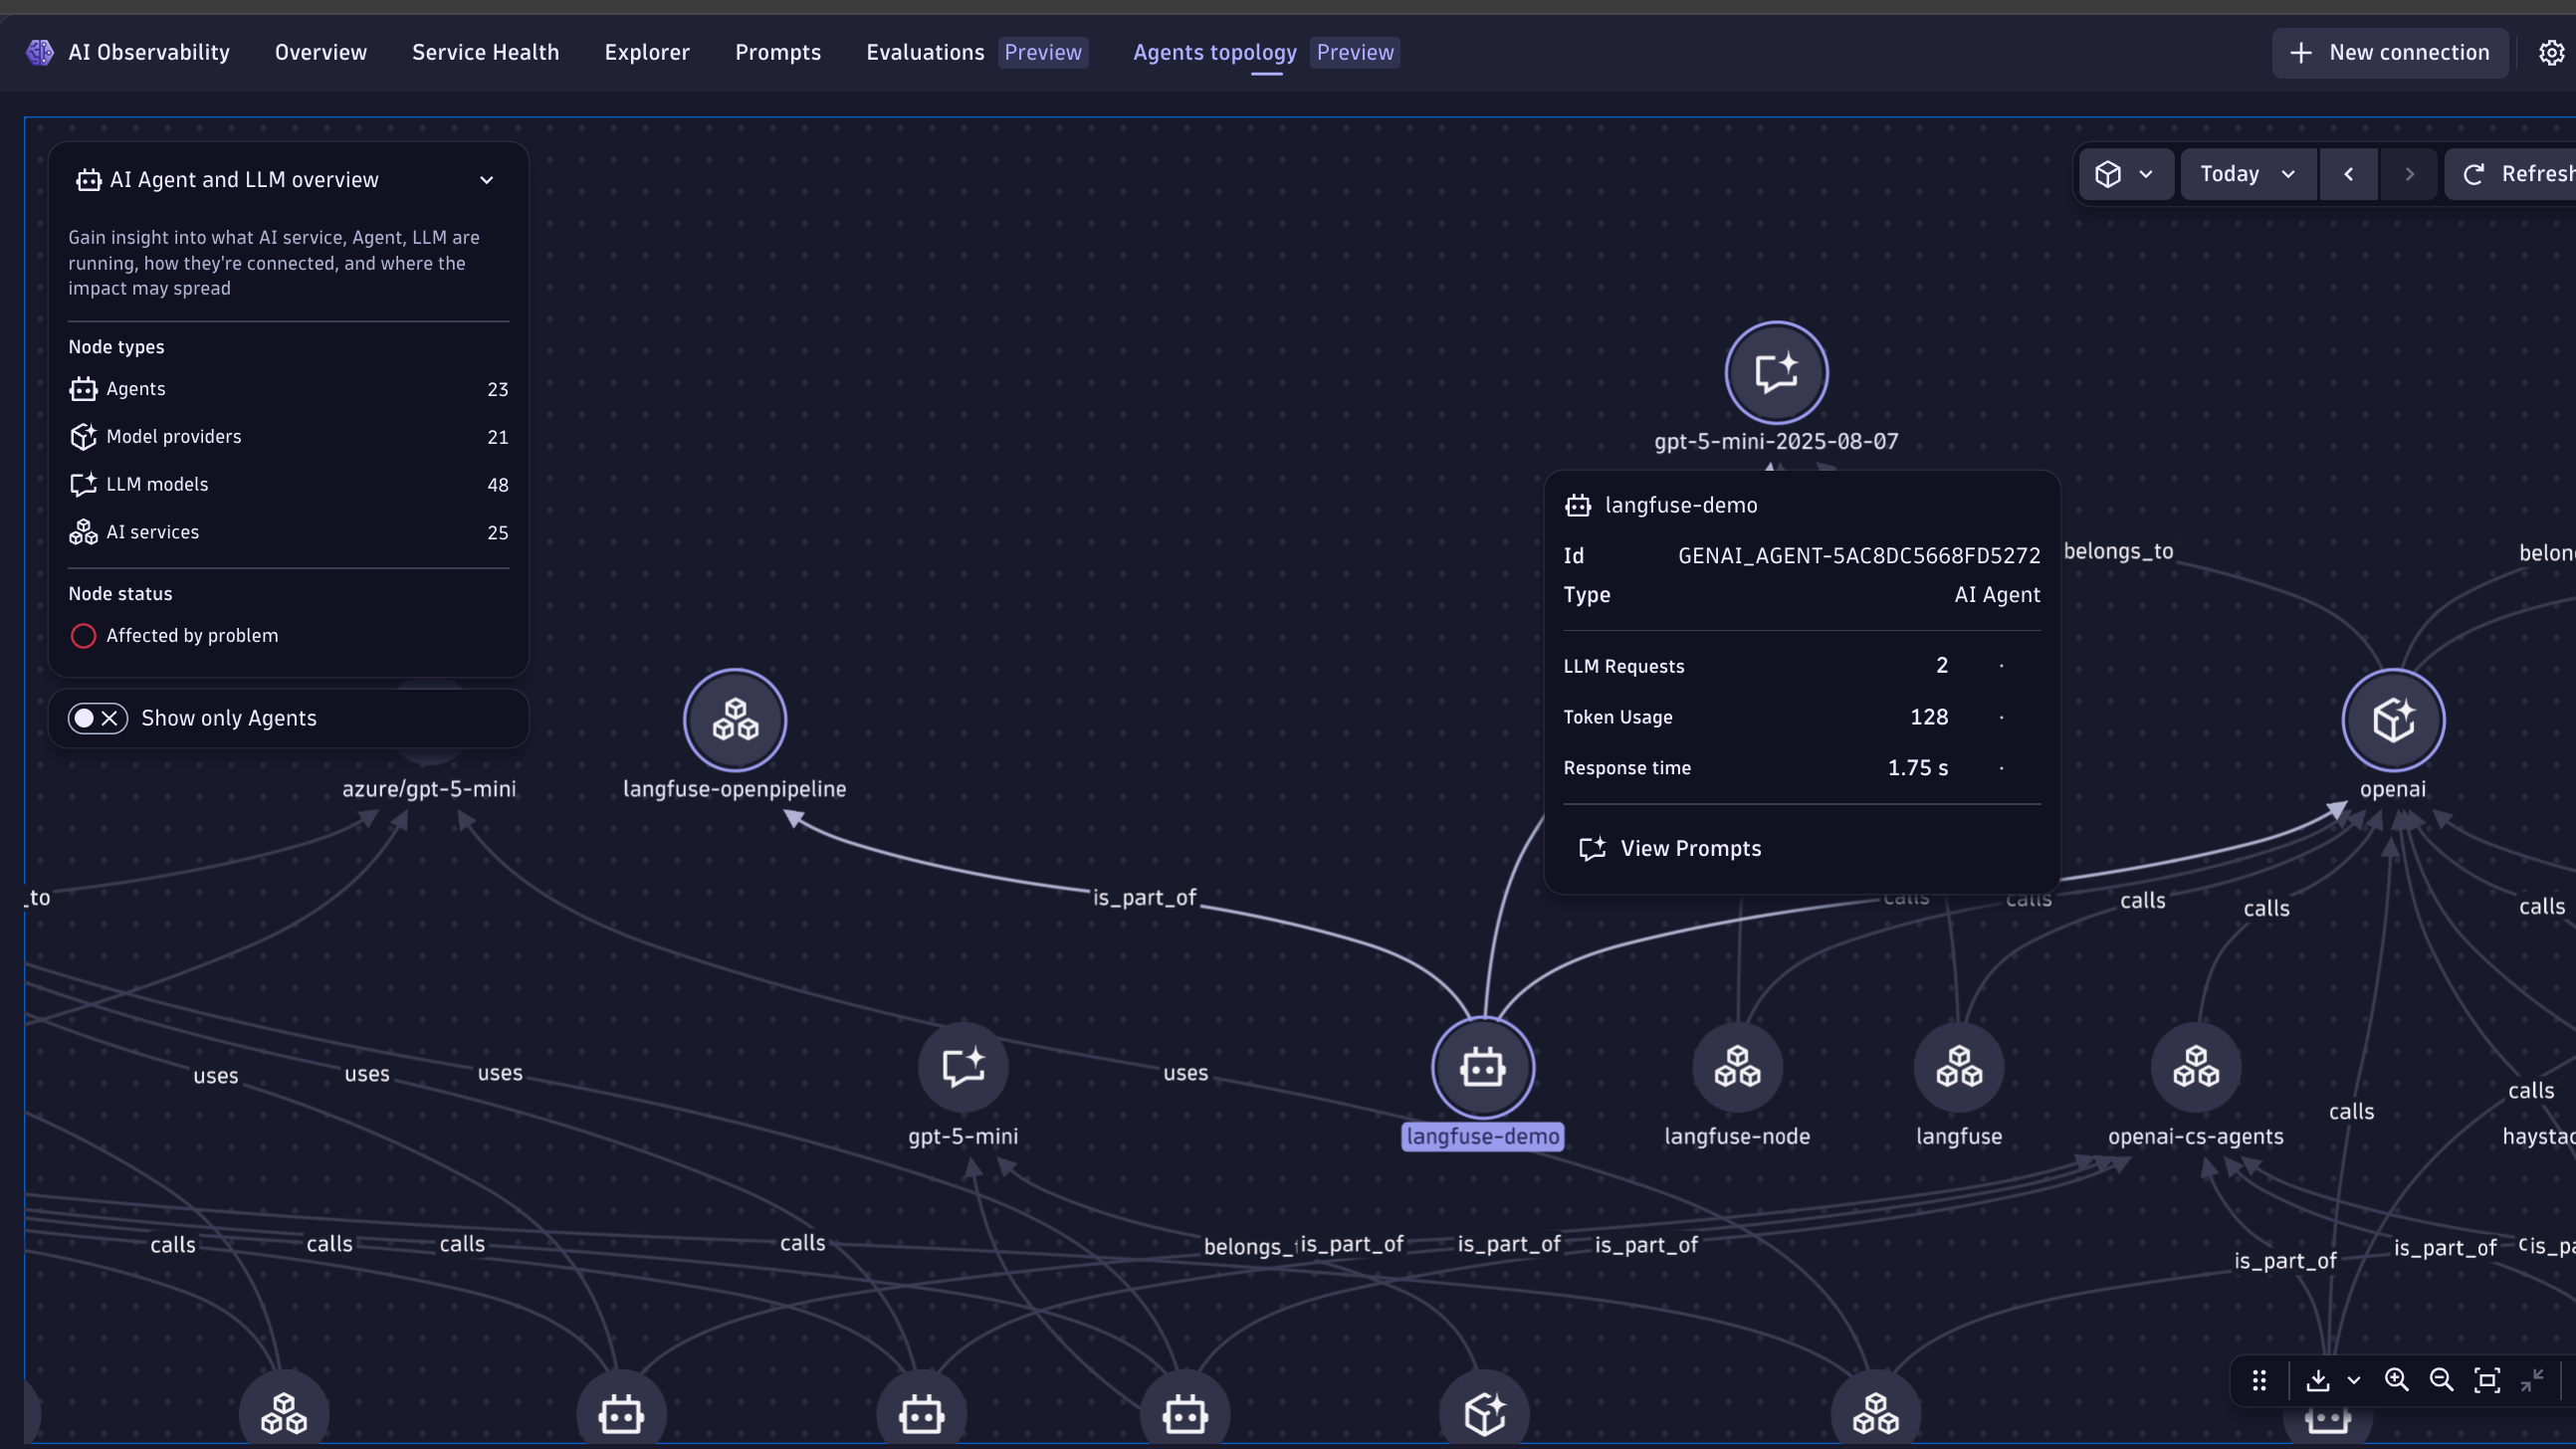
Task: Select the openai model provider node
Action: (2393, 720)
